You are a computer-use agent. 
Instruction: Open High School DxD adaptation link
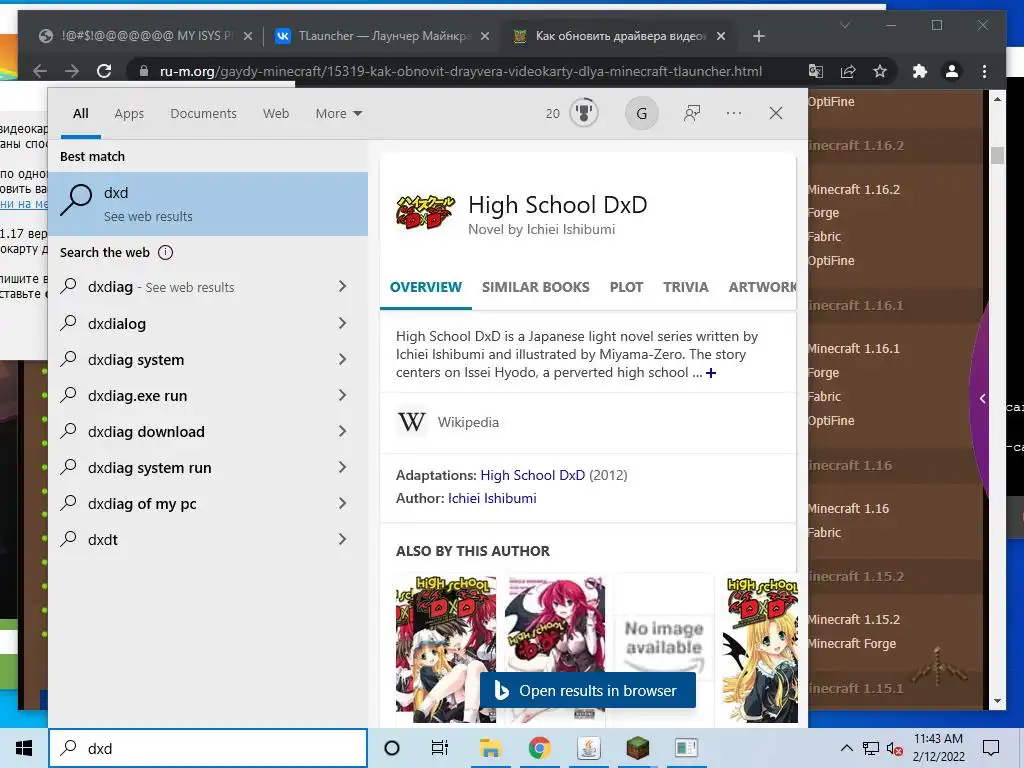[x=533, y=475]
